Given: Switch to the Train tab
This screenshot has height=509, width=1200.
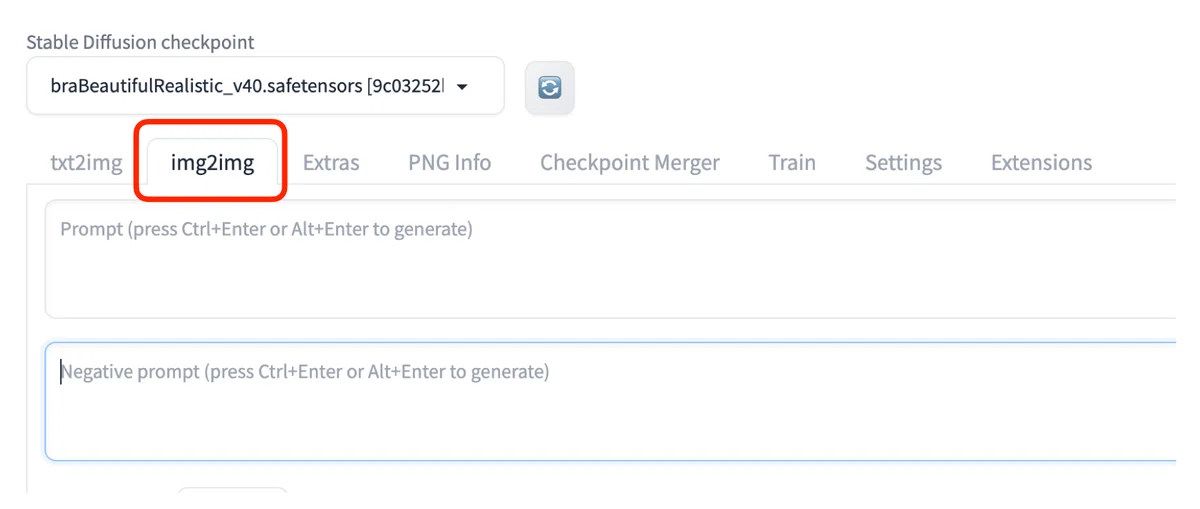Looking at the screenshot, I should point(792,162).
